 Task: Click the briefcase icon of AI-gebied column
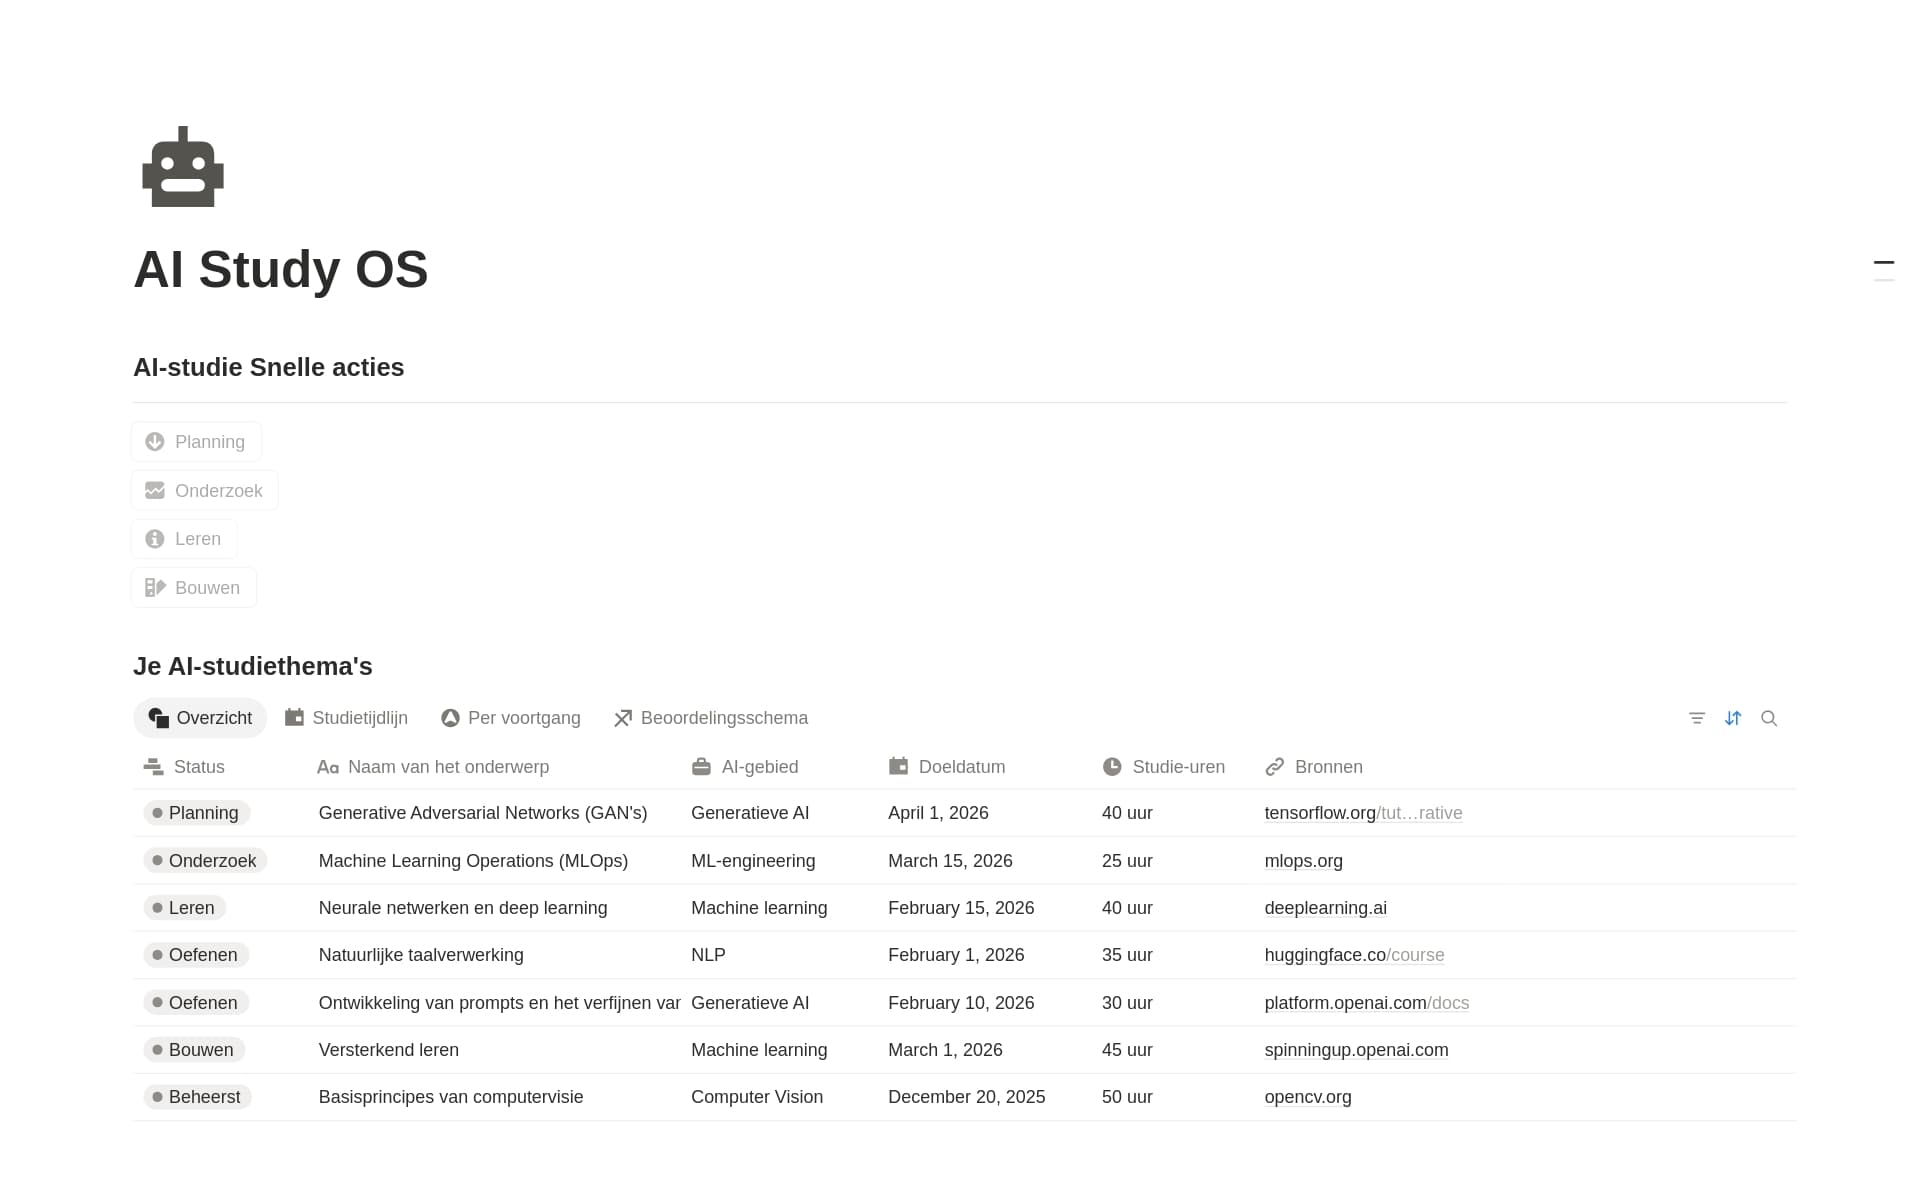(701, 767)
